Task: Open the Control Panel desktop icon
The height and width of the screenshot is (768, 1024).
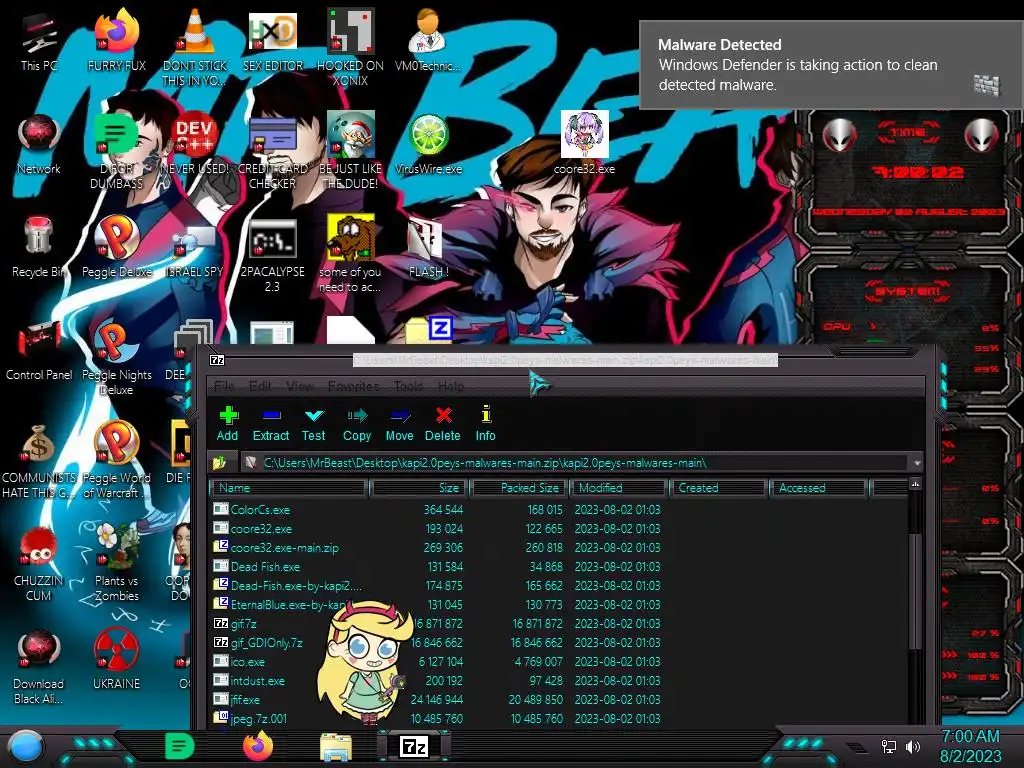Action: point(39,351)
